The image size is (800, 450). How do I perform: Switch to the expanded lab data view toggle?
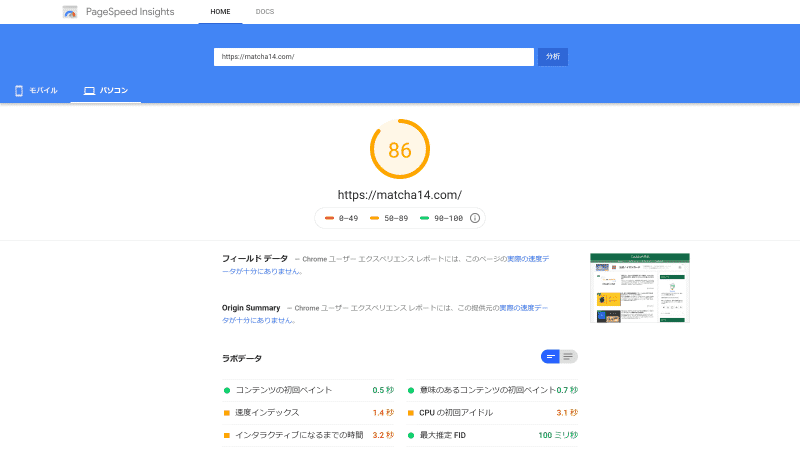568,357
